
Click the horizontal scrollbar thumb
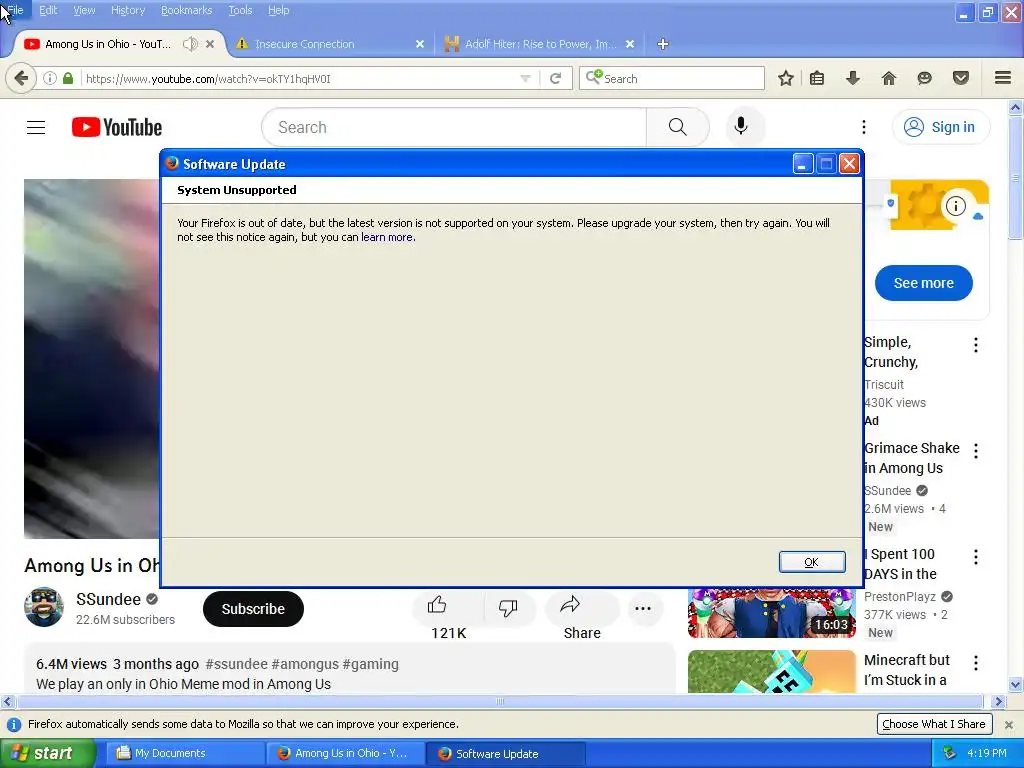click(500, 701)
